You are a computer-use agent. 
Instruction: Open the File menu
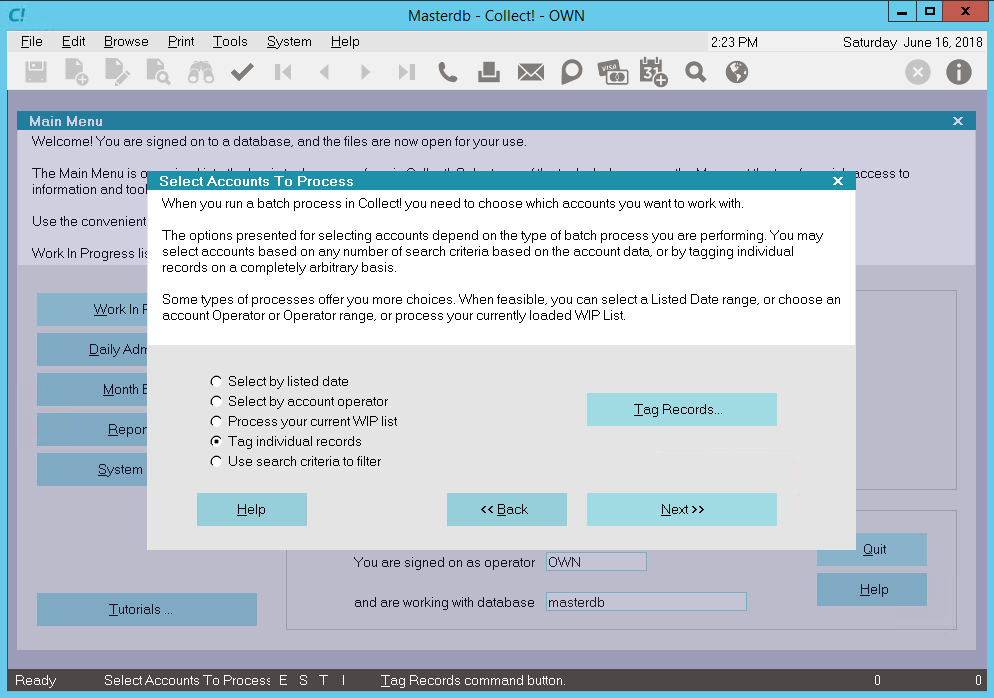point(32,41)
